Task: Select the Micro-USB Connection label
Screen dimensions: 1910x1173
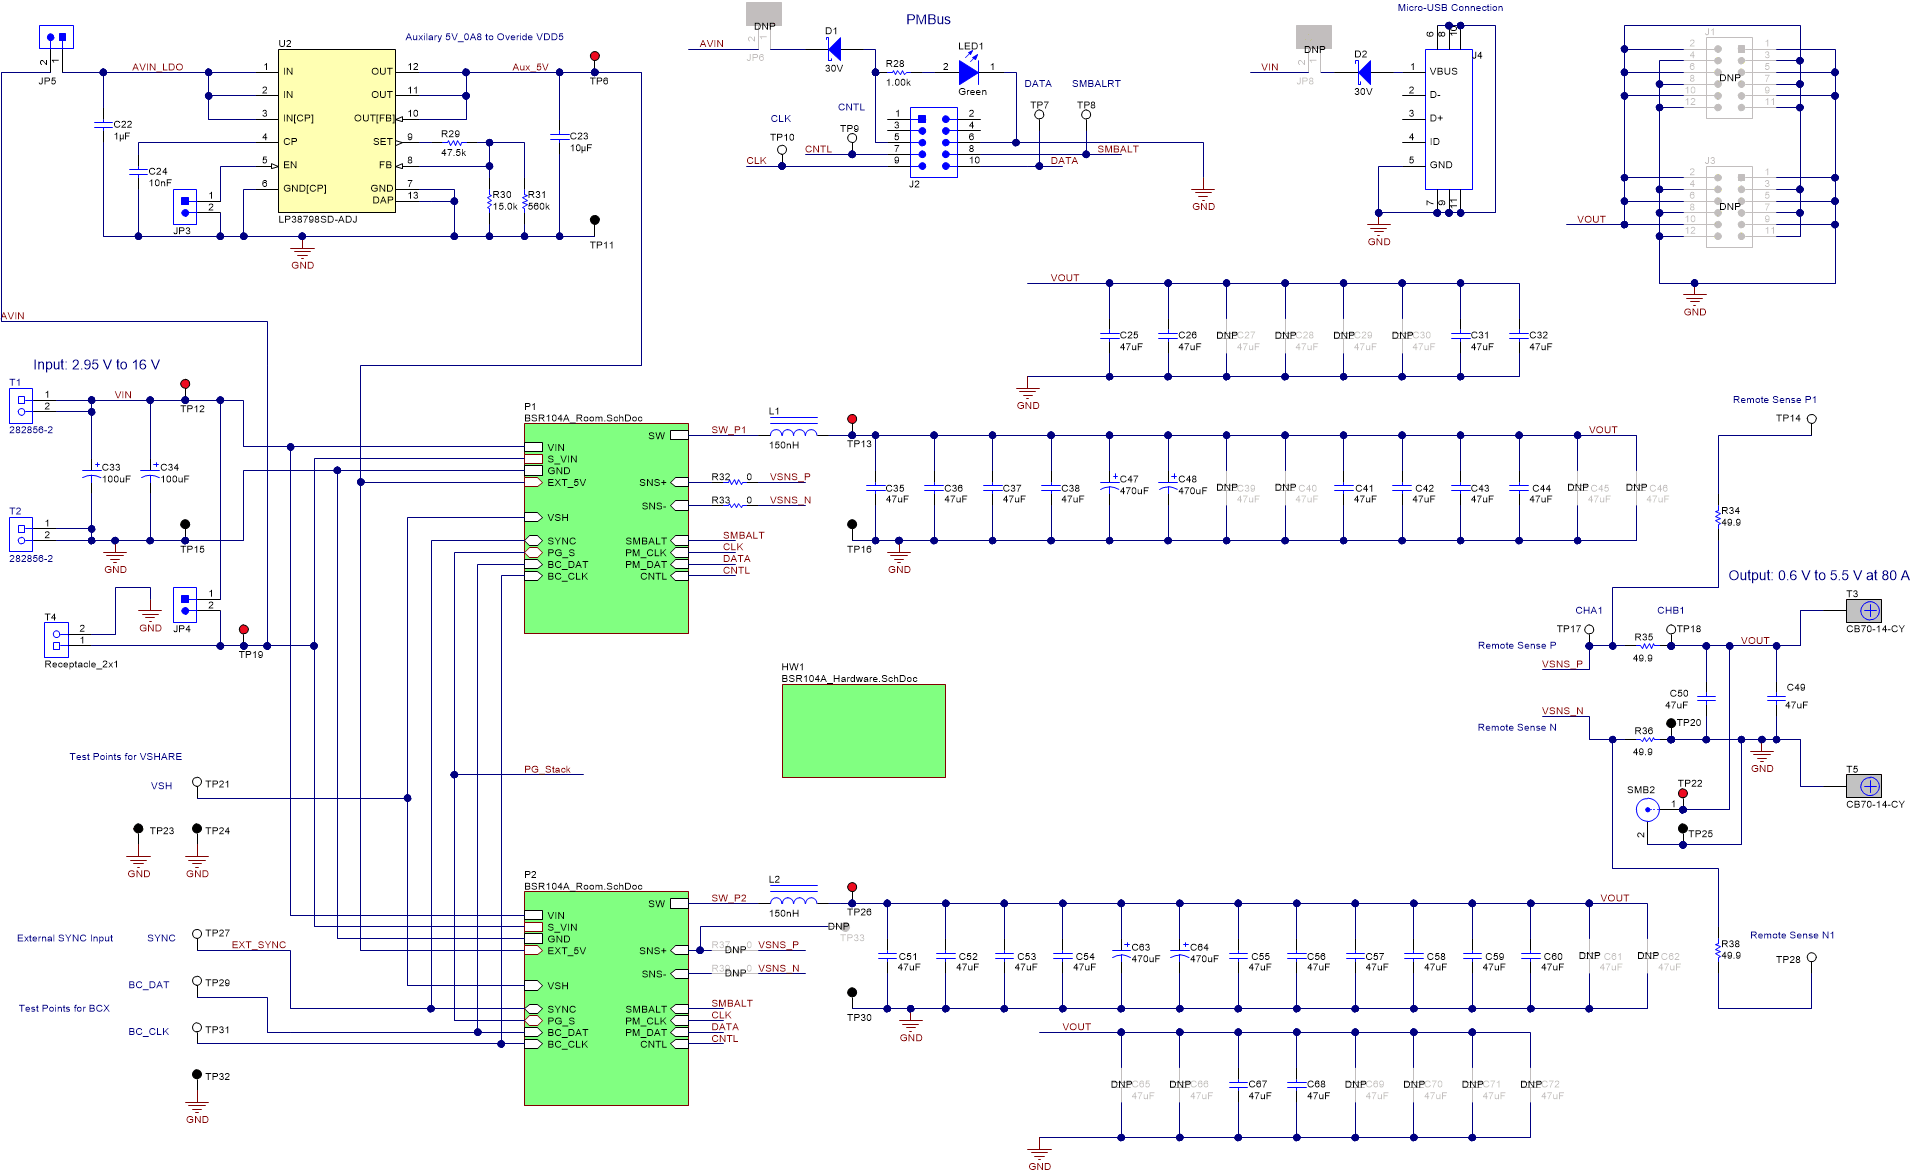Action: (x=1449, y=7)
